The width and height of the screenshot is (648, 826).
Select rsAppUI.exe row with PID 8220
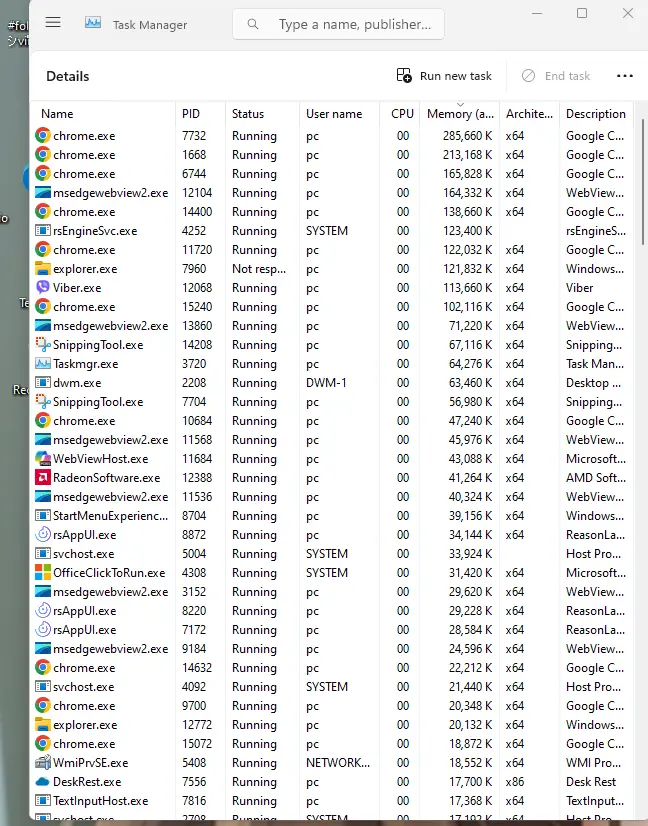click(x=332, y=611)
